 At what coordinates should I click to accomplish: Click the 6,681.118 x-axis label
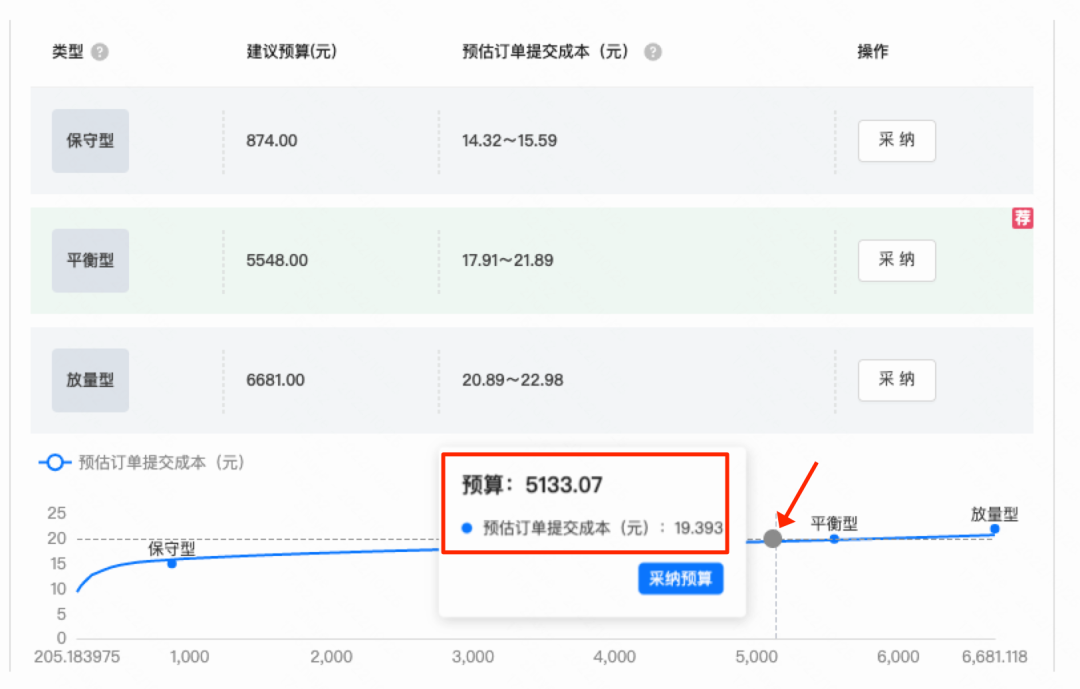pos(995,657)
